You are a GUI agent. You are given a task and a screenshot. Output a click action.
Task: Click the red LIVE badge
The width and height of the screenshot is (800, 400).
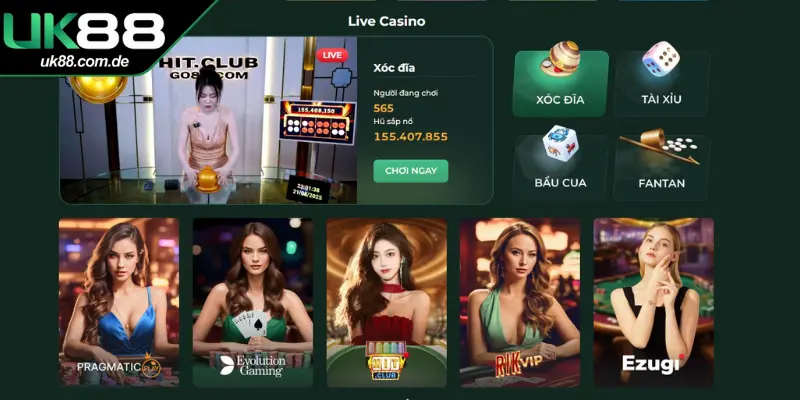[332, 55]
